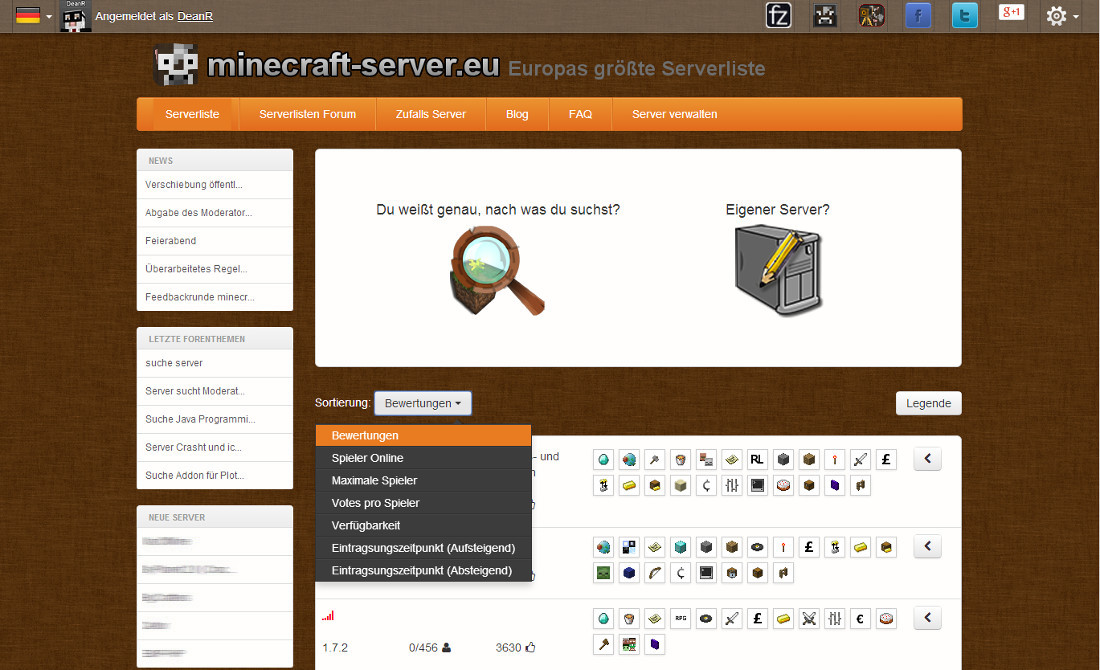This screenshot has height=670, width=1100.
Task: Click the Legende button
Action: (x=928, y=403)
